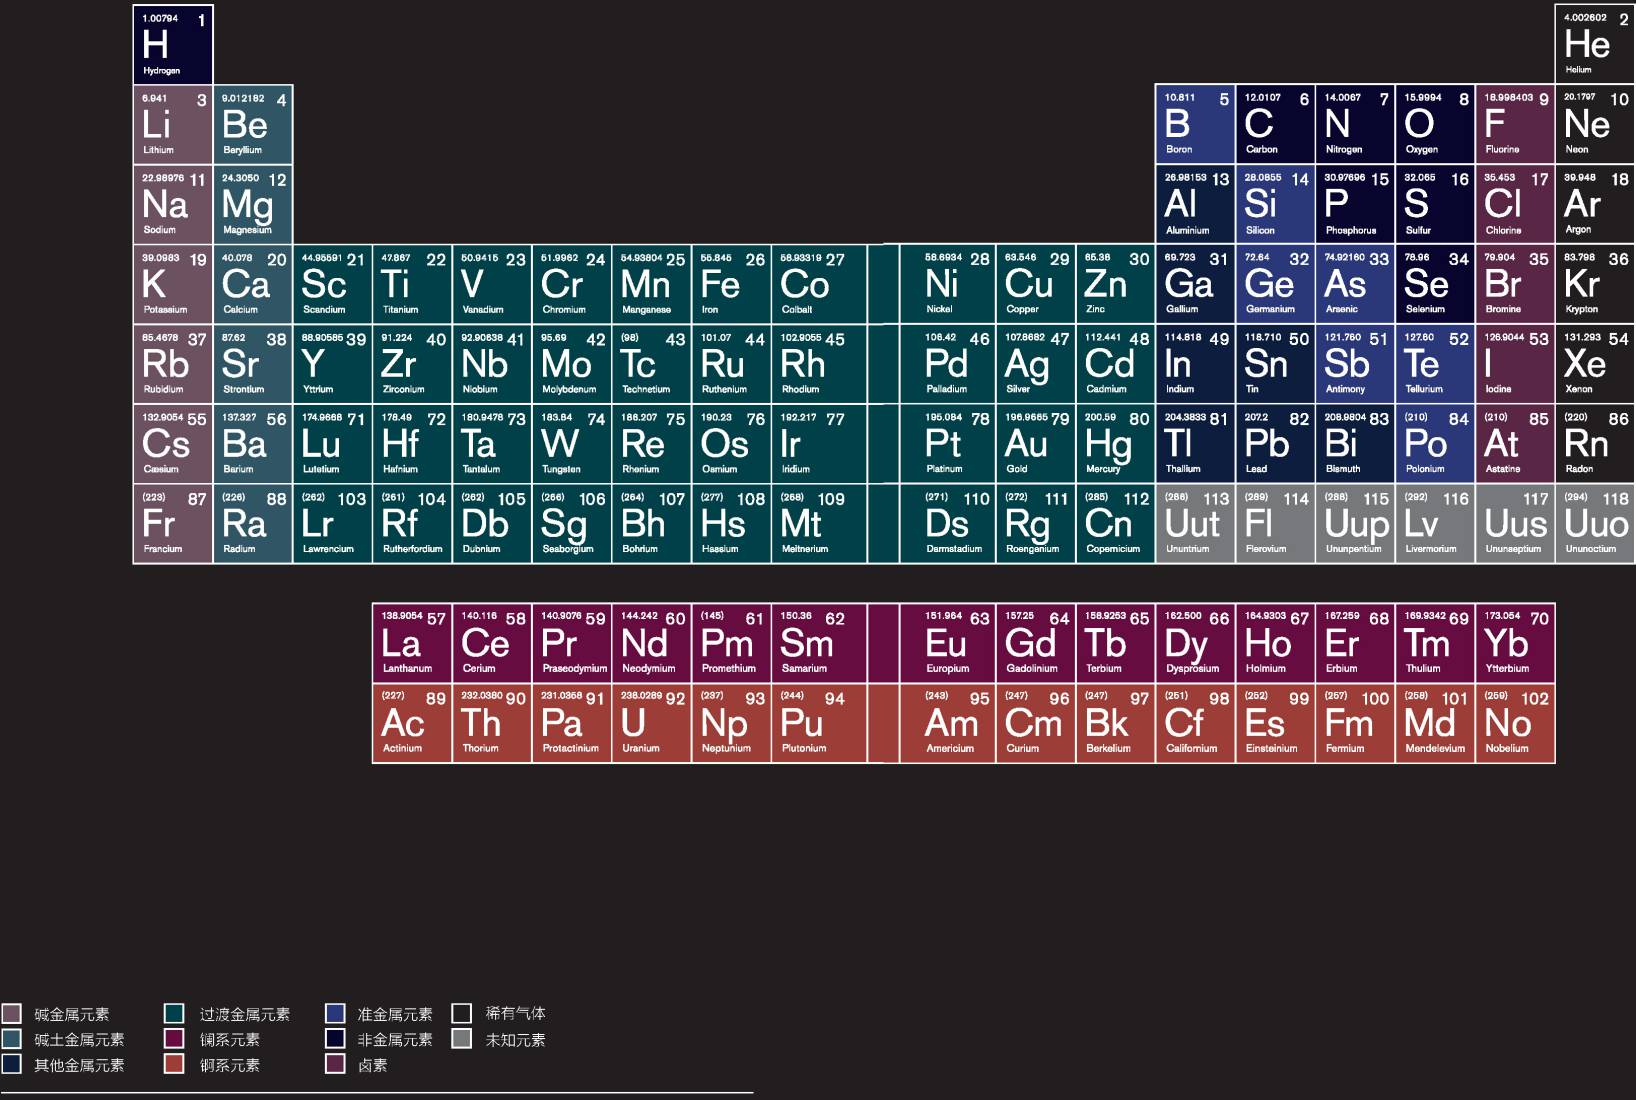Viewport: 1636px width, 1100px height.
Task: Select the Zinc (Zn) element
Action: (x=1116, y=284)
